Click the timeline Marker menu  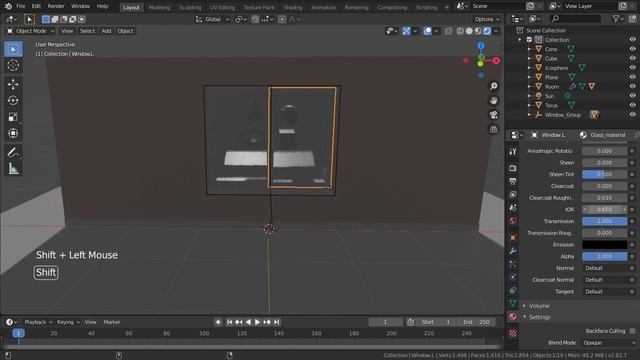(112, 322)
